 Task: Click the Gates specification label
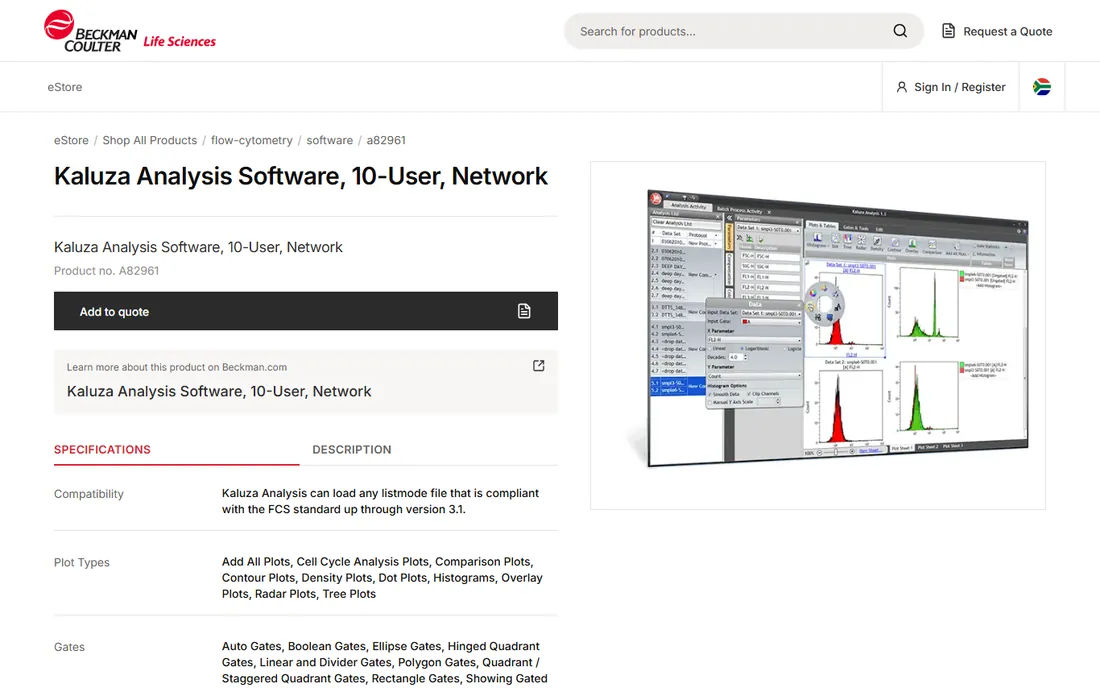point(69,647)
